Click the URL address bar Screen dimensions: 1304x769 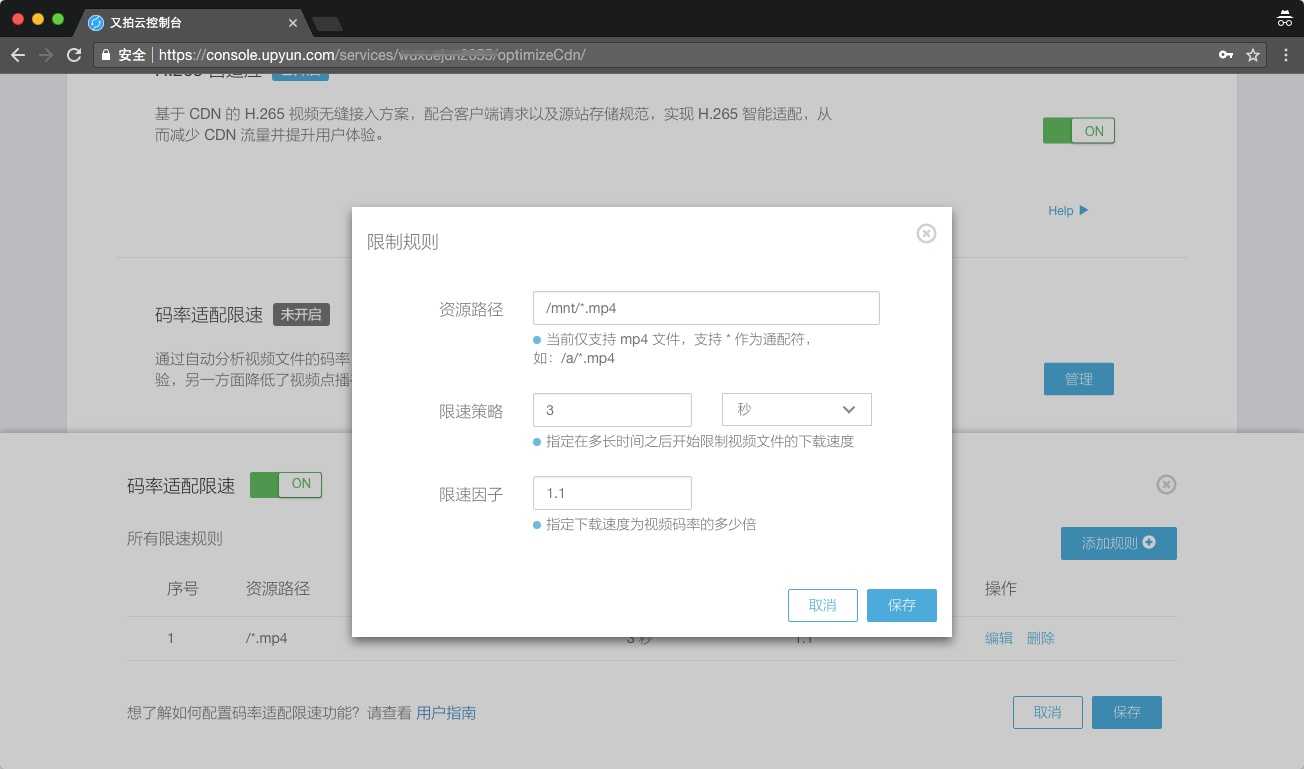(680, 55)
